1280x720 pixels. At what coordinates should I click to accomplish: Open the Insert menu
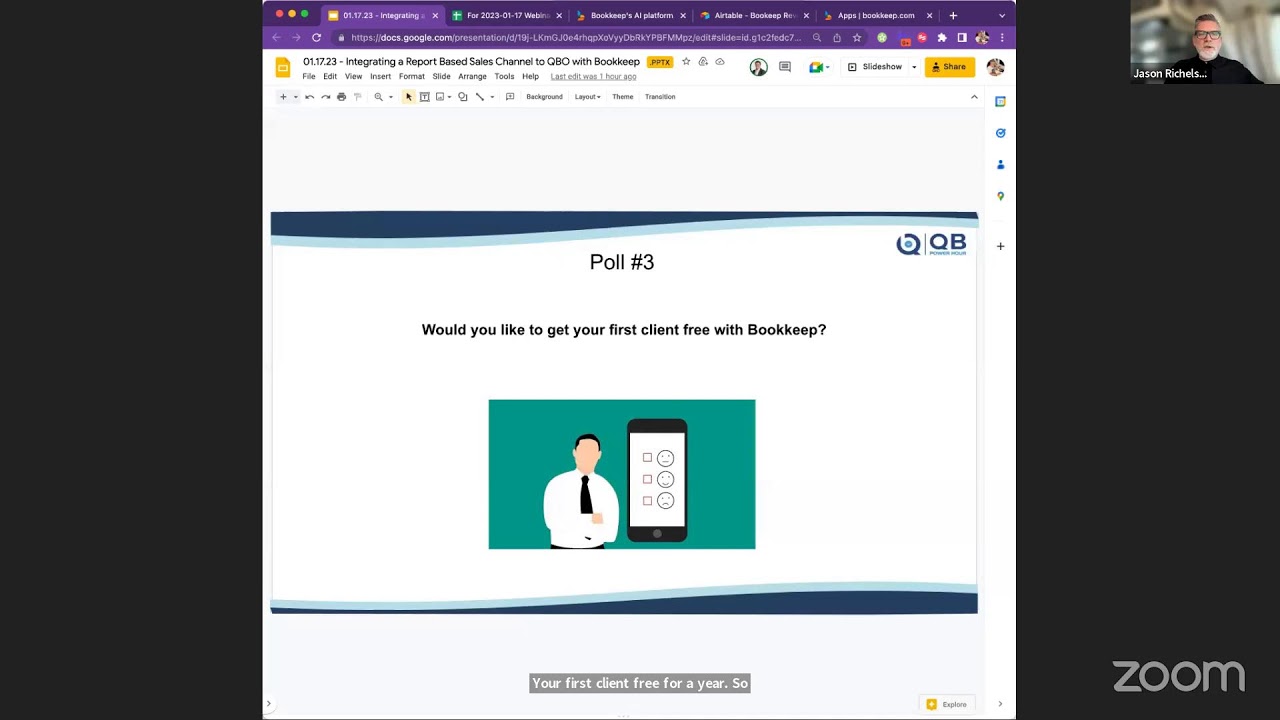[x=381, y=77]
